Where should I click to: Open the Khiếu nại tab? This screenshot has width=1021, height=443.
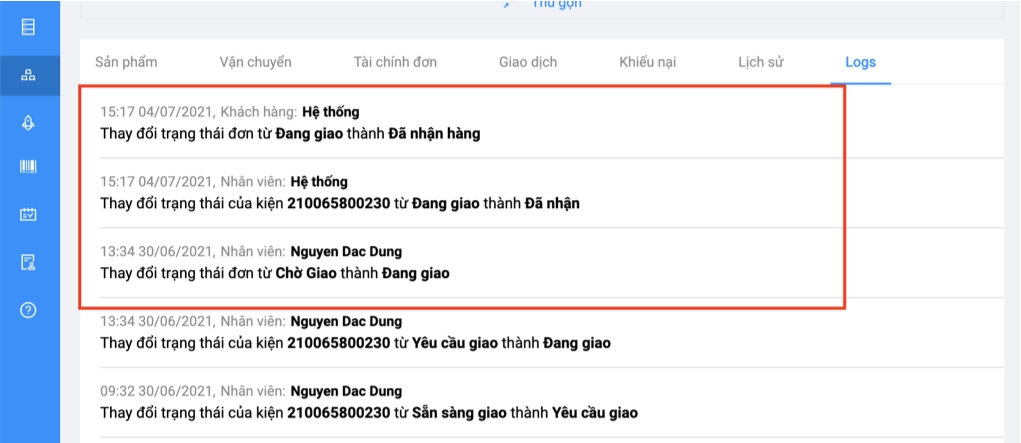(x=647, y=62)
